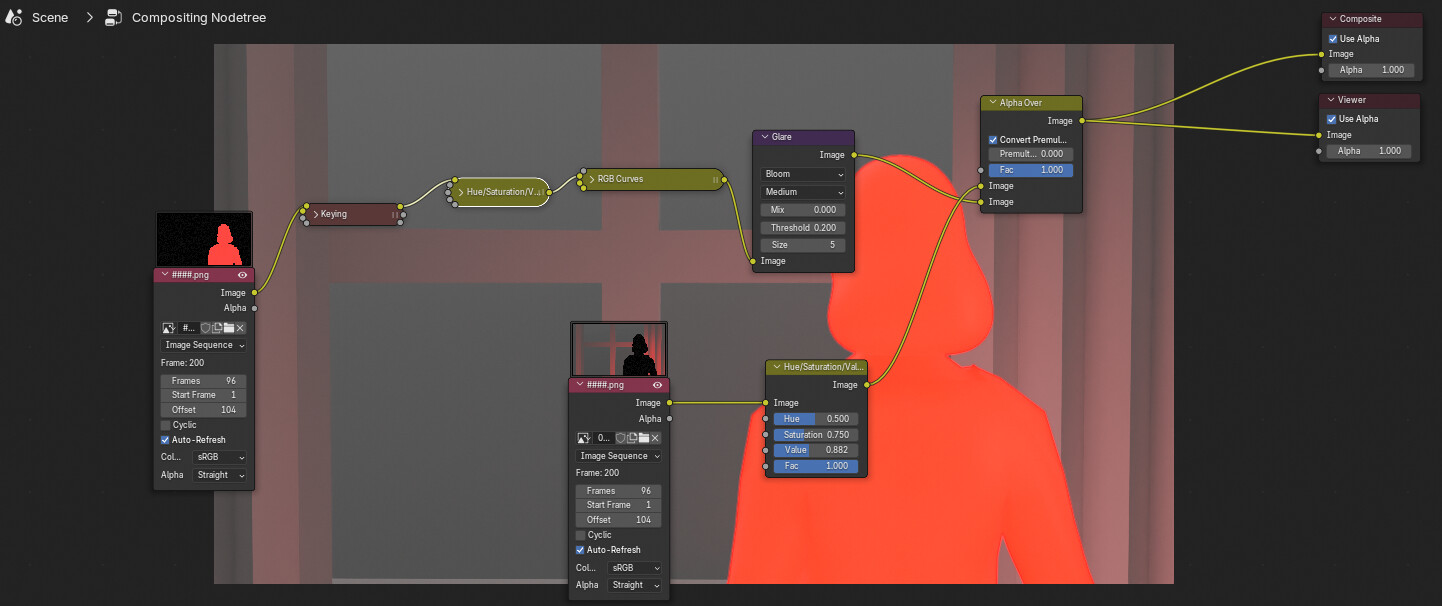Expand the collapsed Hue/Saturation/V... node after Keying
Viewport: 1442px width, 606px height.
[x=461, y=191]
